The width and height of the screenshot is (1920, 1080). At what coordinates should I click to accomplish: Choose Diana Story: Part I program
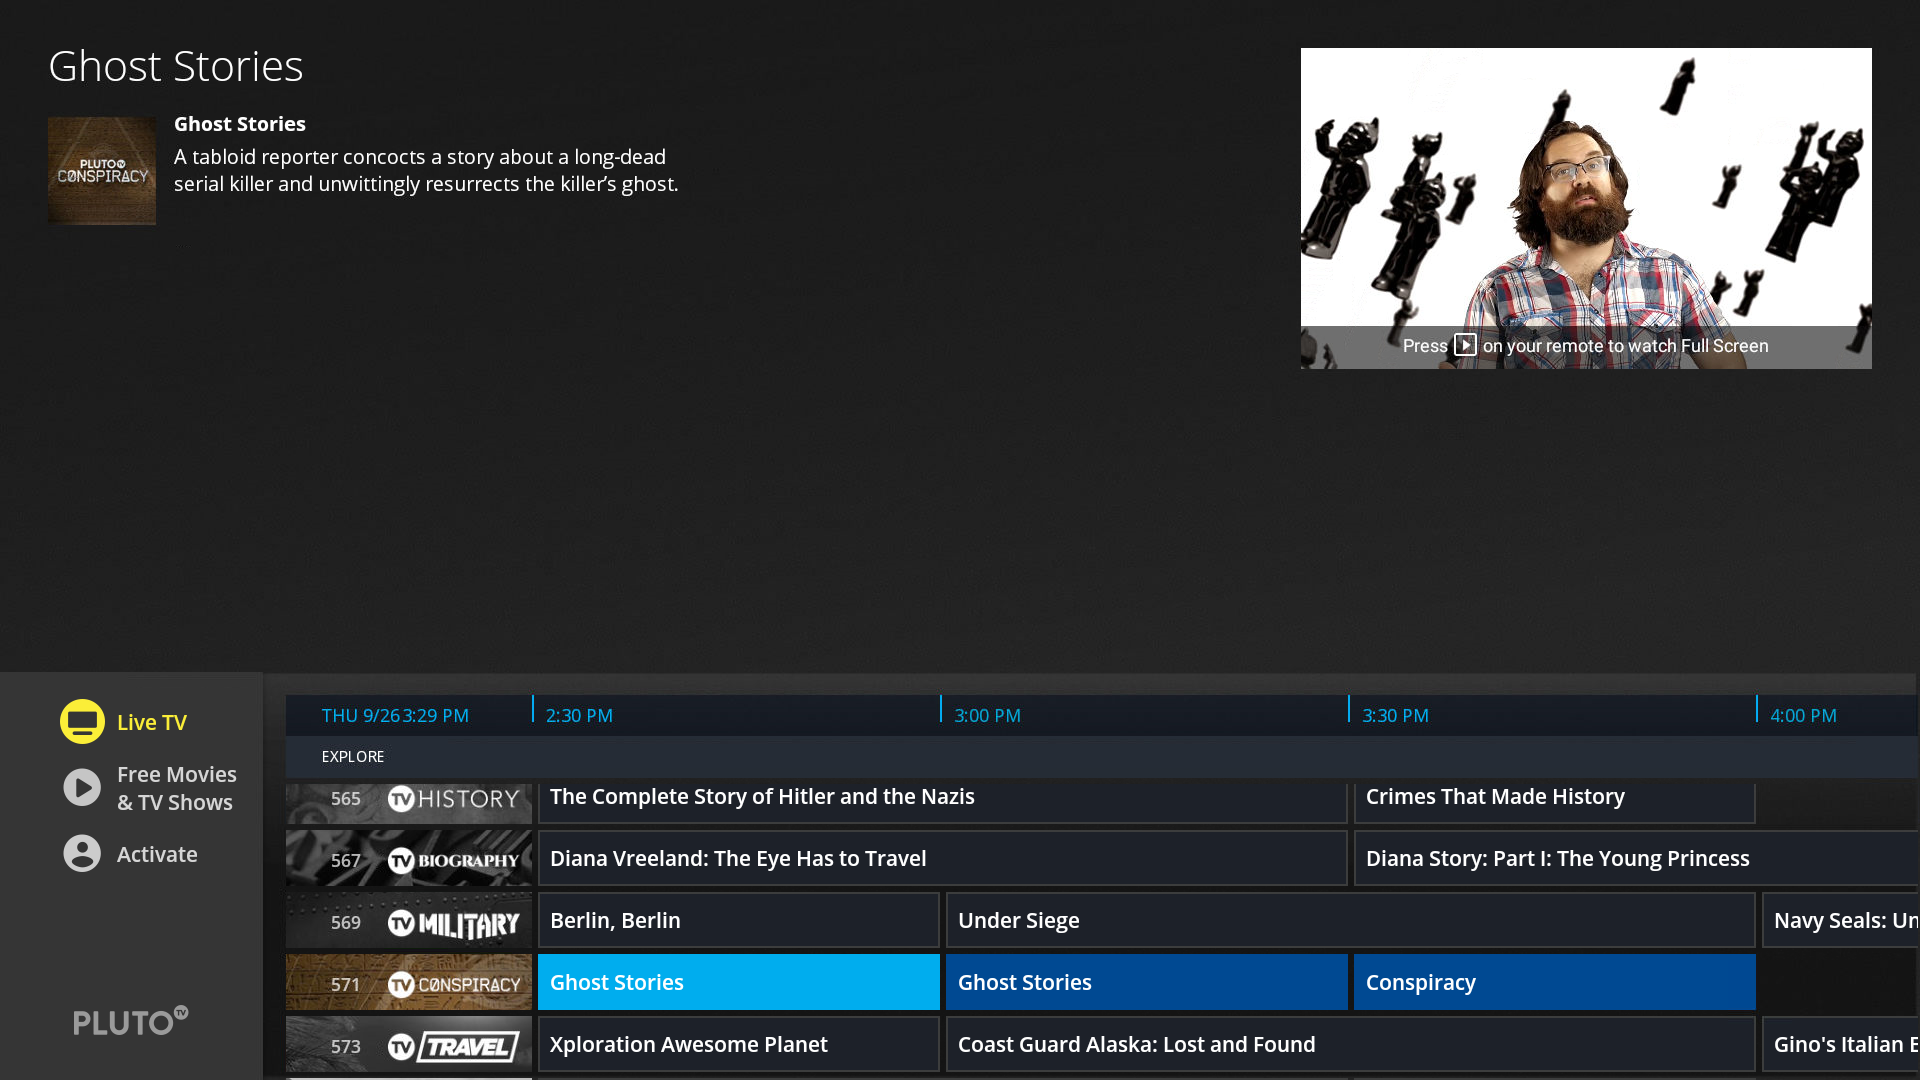coord(1636,859)
